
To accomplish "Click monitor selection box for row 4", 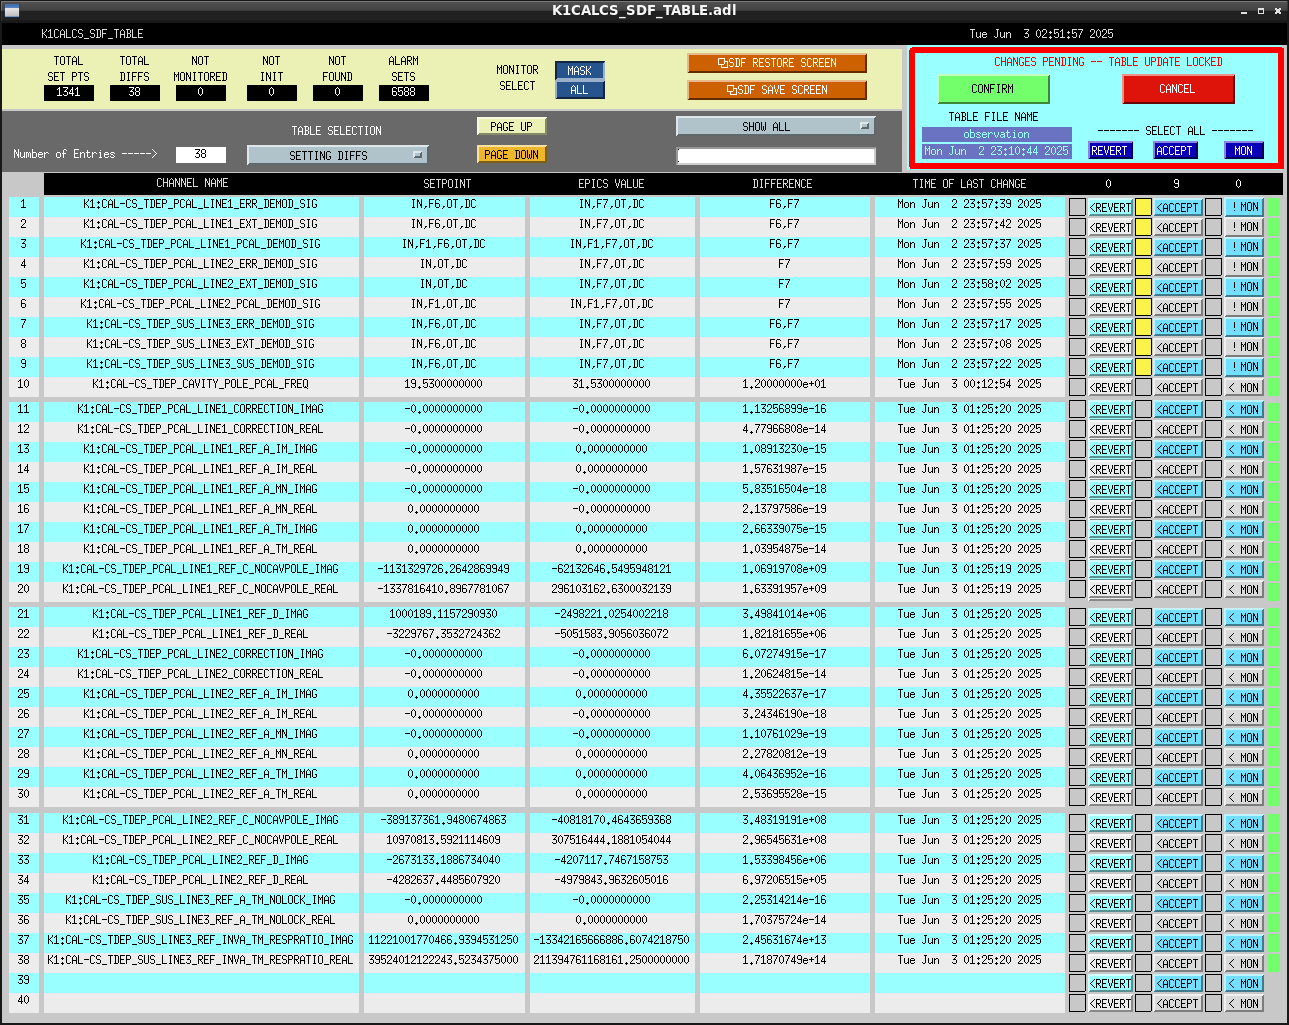I will (x=1213, y=267).
